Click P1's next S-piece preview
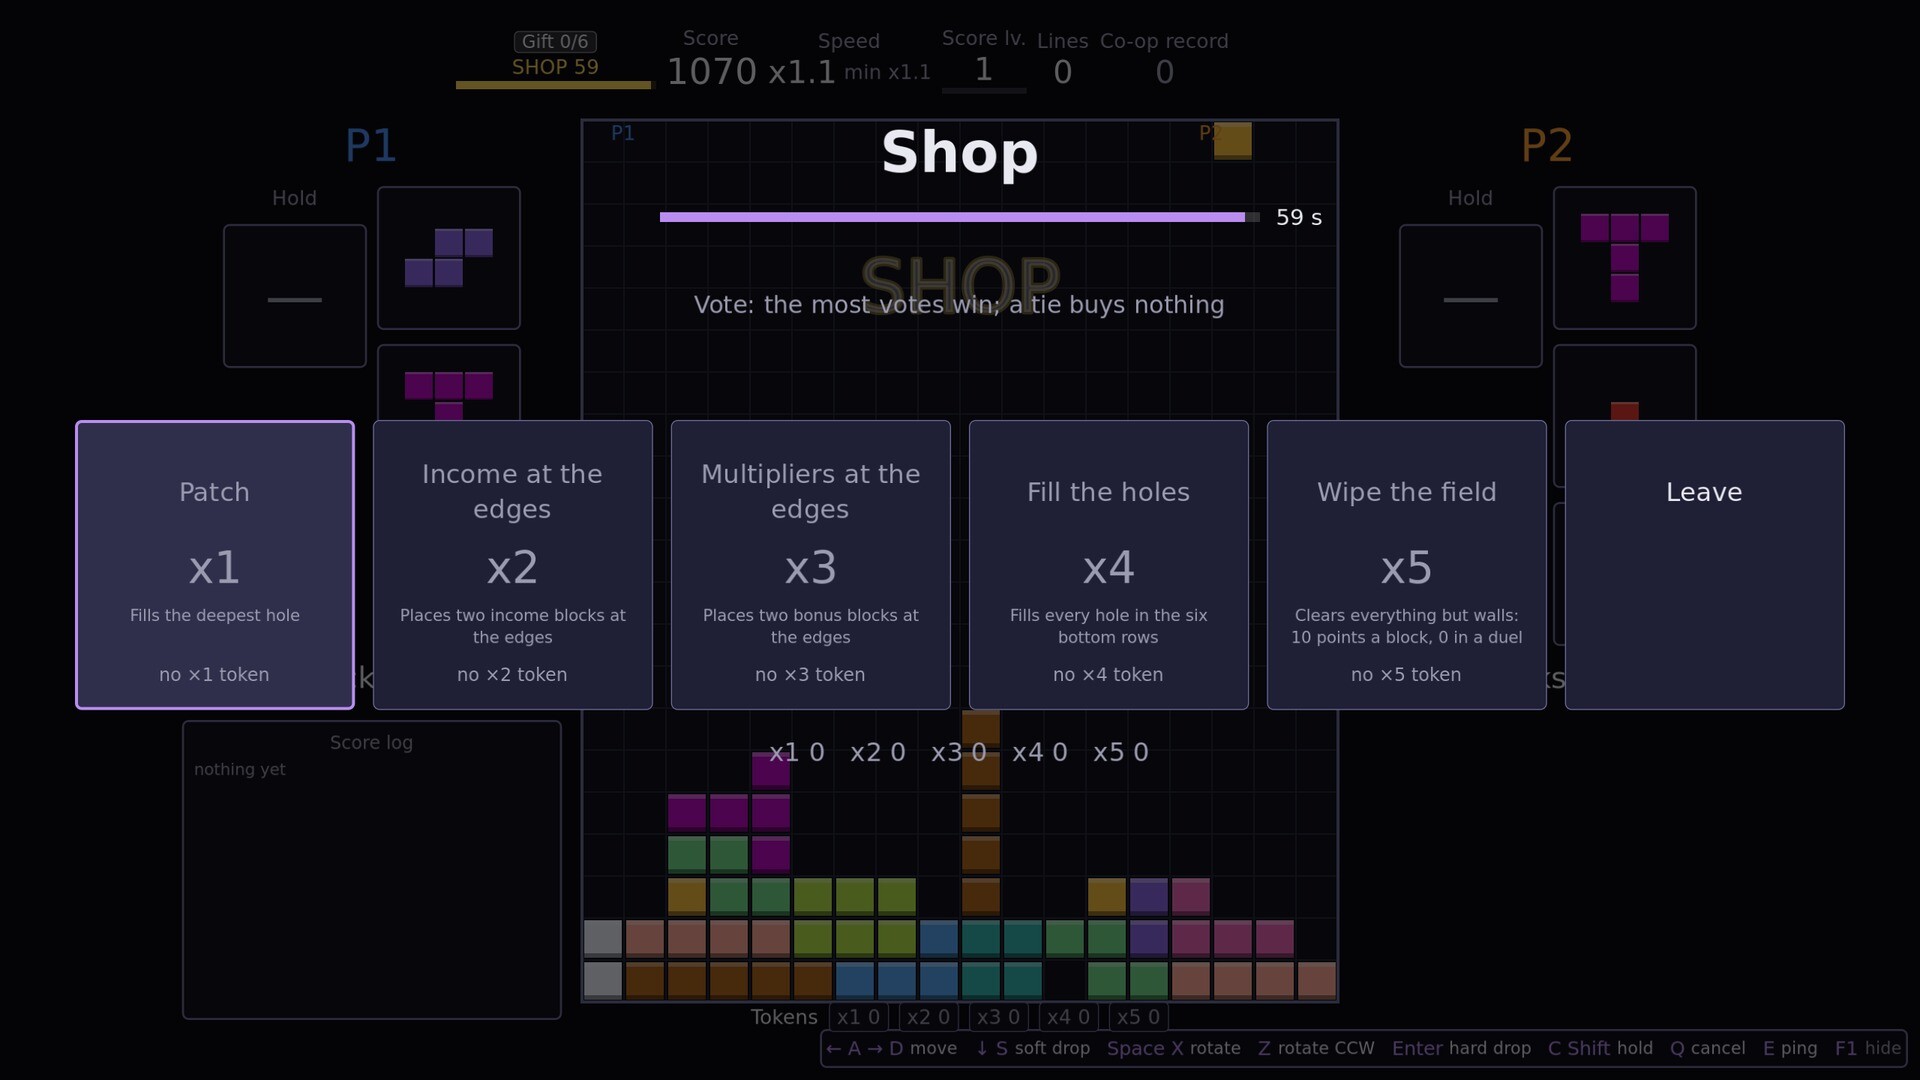This screenshot has width=1920, height=1080. pyautogui.click(x=449, y=258)
